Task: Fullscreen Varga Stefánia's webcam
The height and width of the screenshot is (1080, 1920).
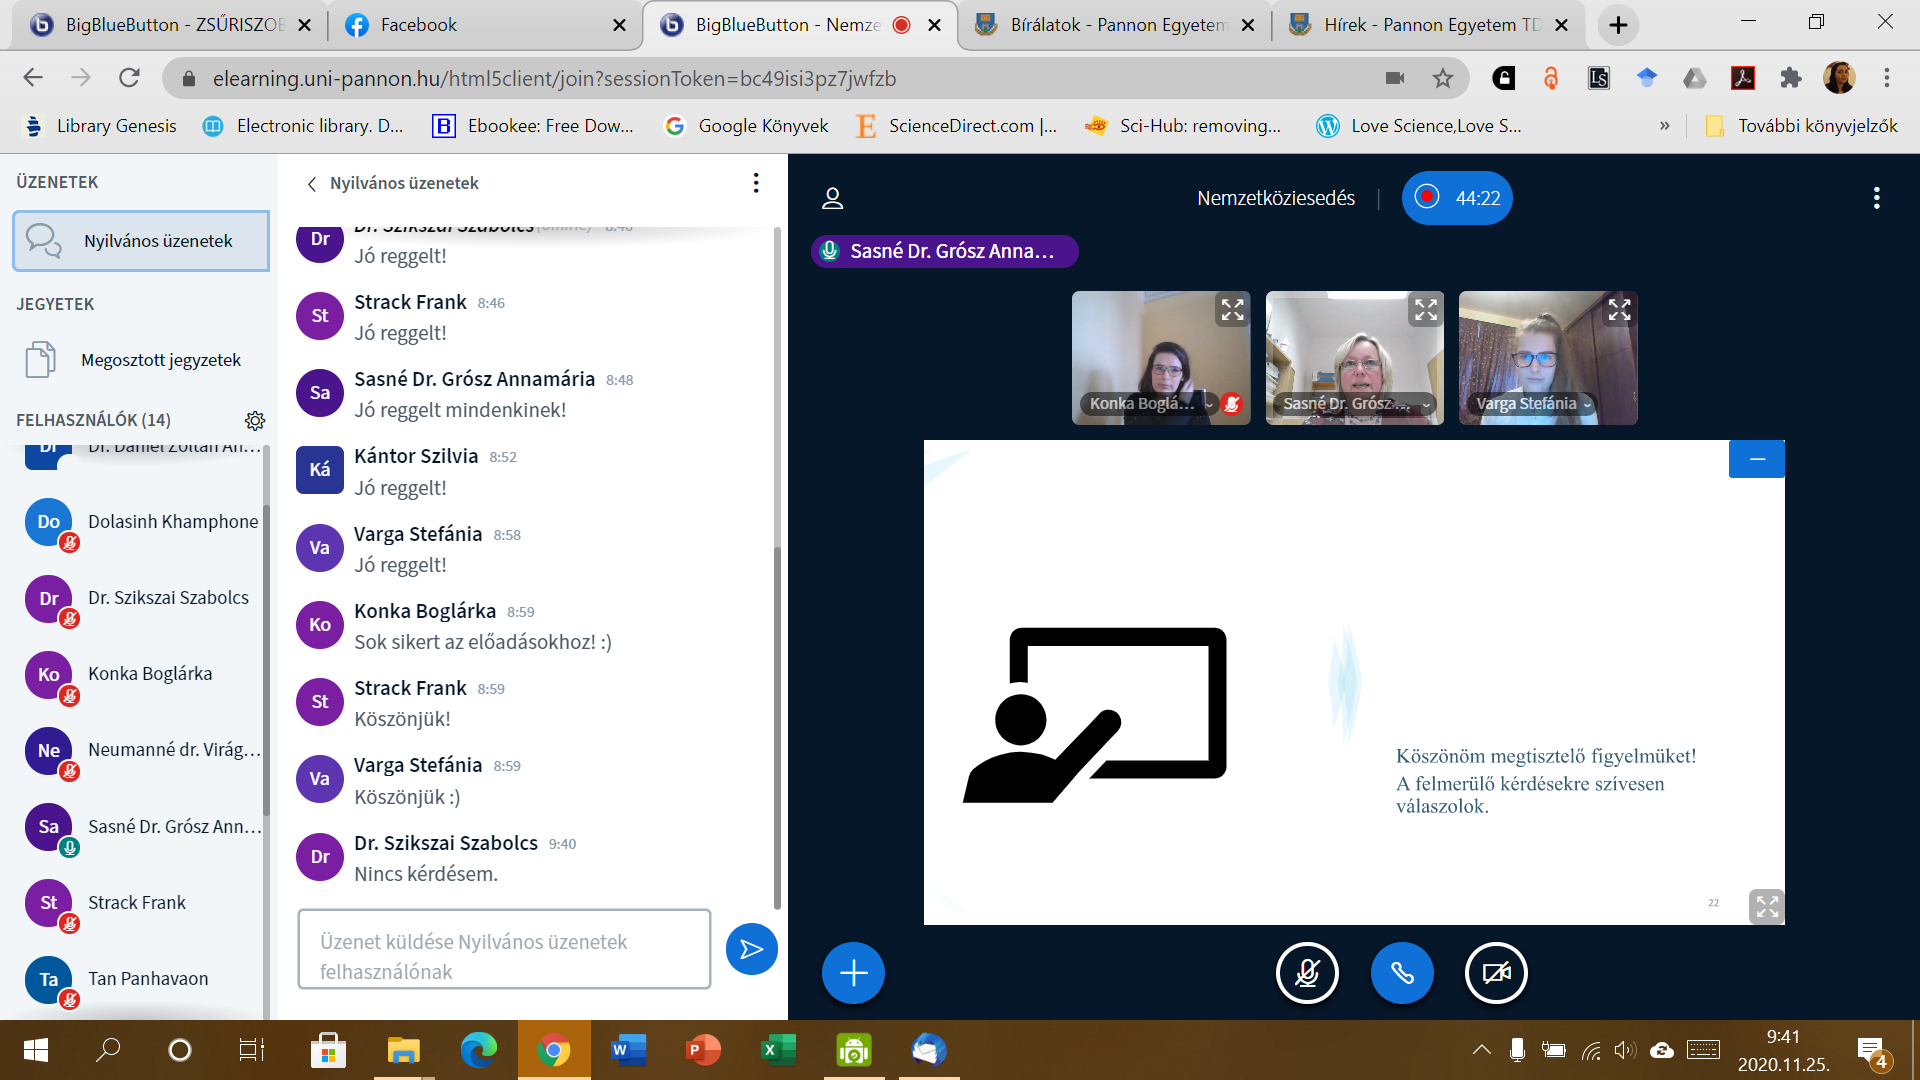Action: click(1619, 310)
